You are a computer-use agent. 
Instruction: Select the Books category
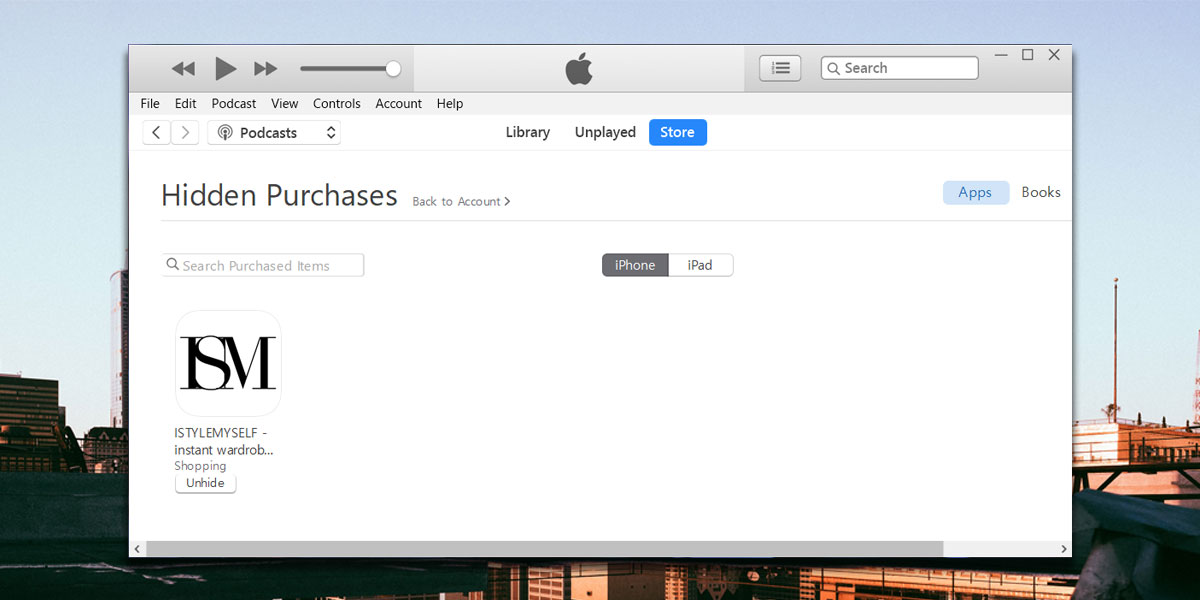pos(1041,192)
